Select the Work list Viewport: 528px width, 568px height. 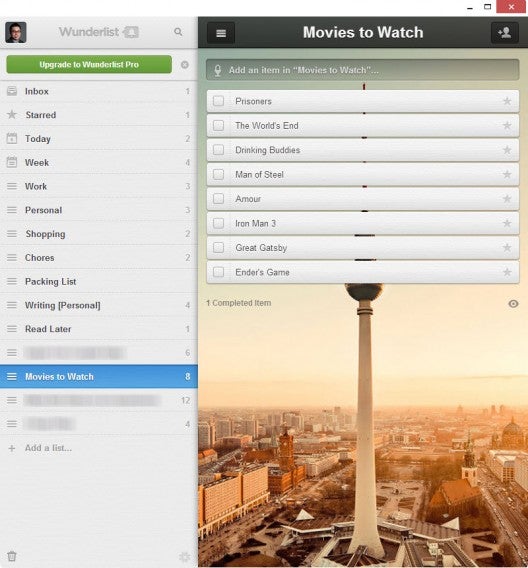pos(99,186)
